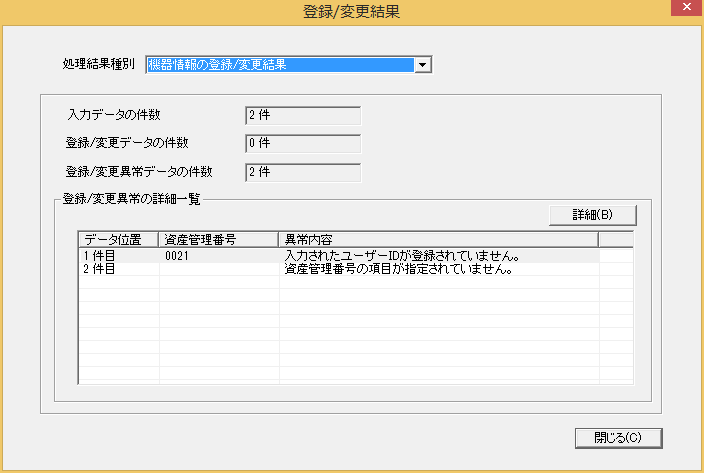Click the 登録/変更データの件数 field showing 0 件
The height and width of the screenshot is (473, 704).
tap(303, 144)
